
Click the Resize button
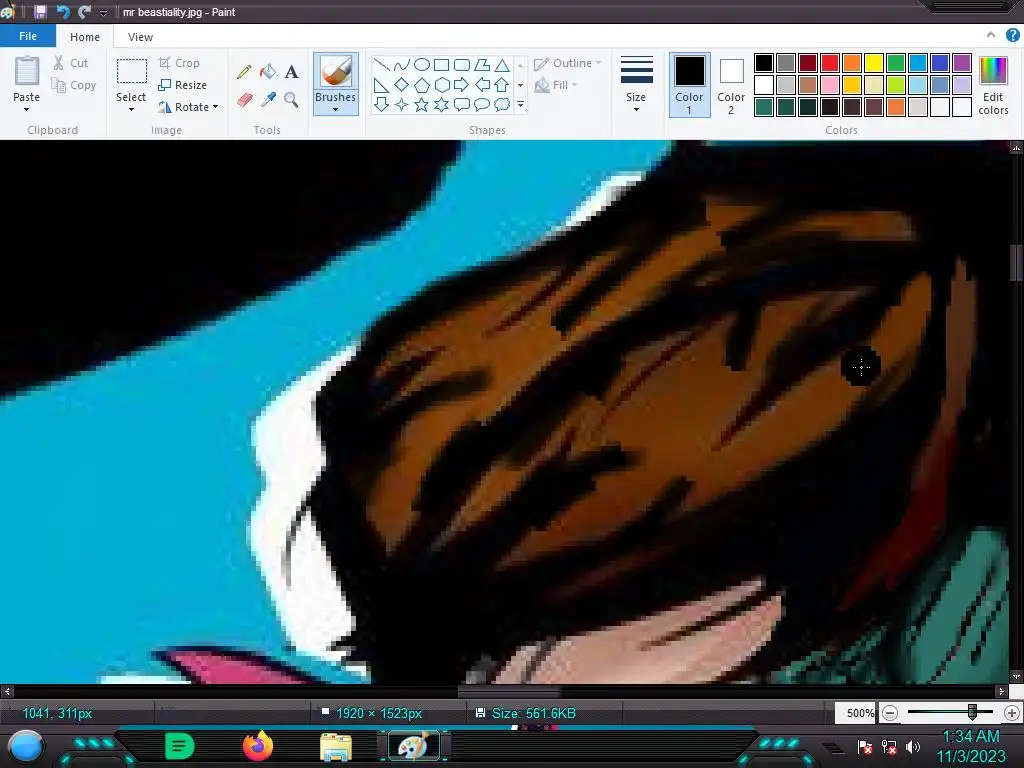183,85
